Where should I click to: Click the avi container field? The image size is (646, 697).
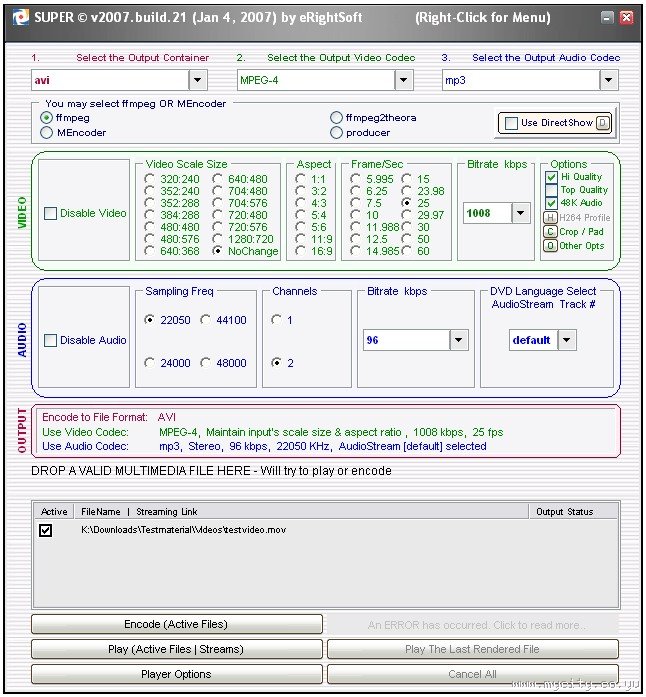(x=111, y=80)
